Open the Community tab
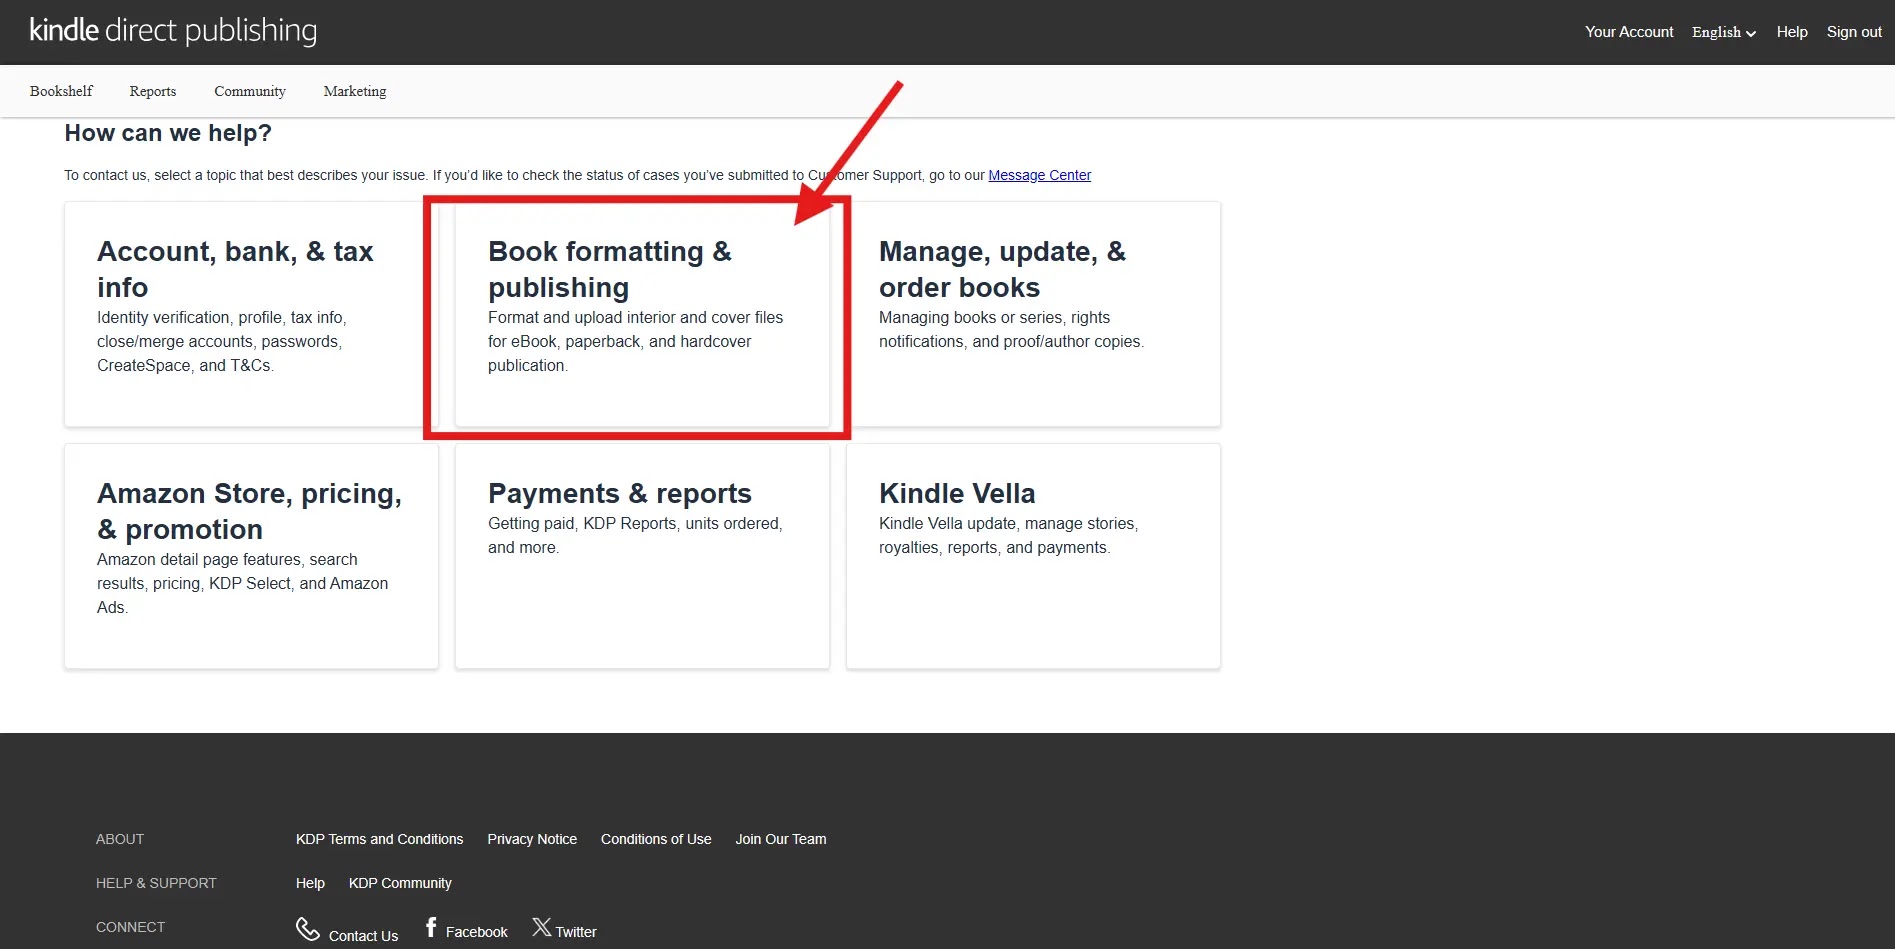The image size is (1895, 949). pyautogui.click(x=250, y=91)
